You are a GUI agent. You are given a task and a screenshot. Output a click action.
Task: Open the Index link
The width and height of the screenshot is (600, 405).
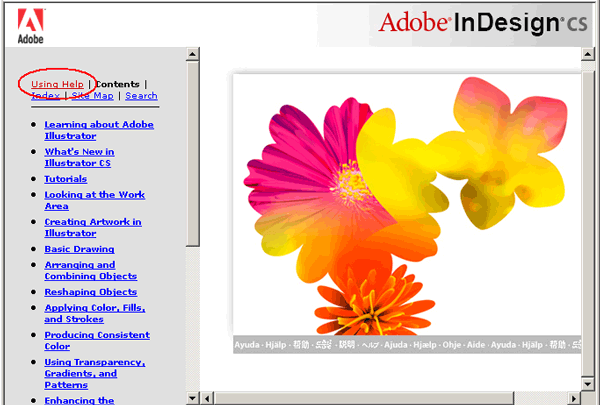[x=46, y=96]
